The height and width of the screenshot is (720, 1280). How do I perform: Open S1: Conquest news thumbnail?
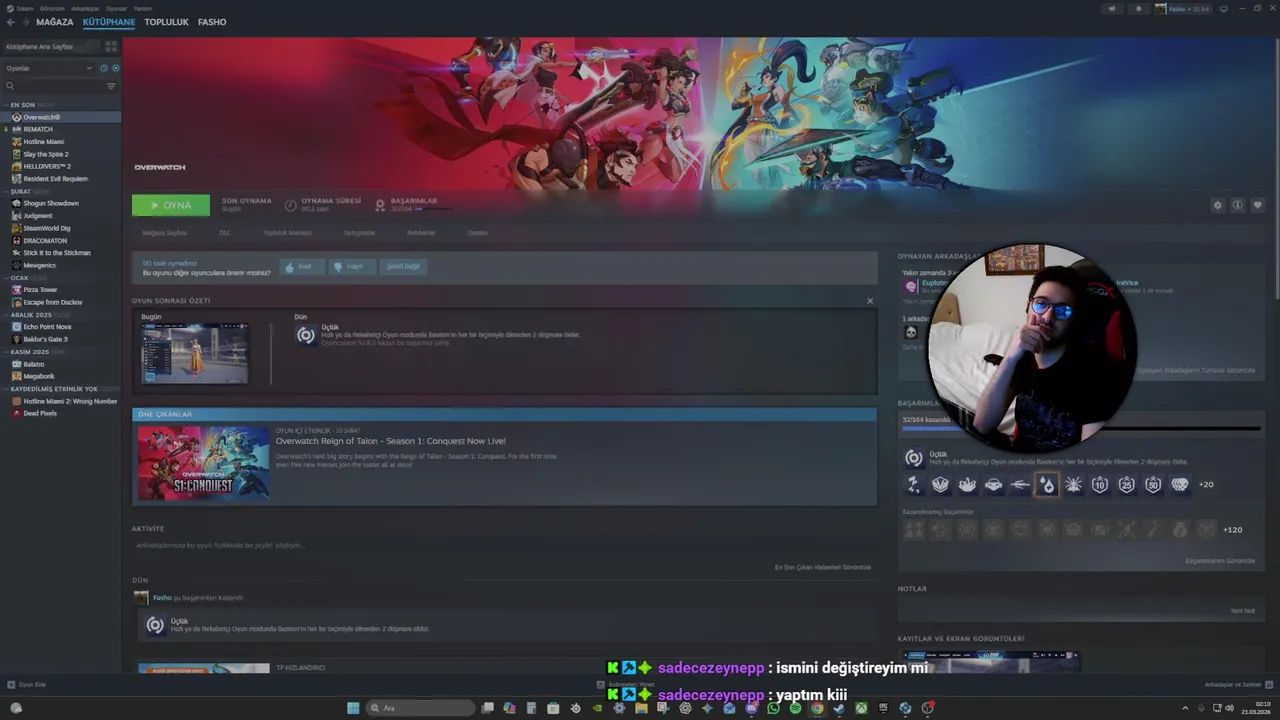point(203,463)
